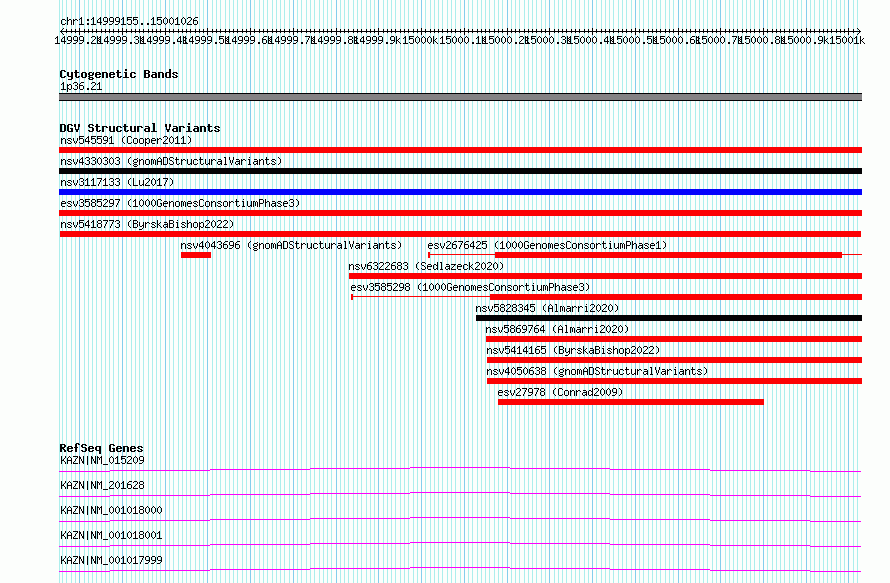Click the esv3585298 (1000GenomesConsortiumPhase3) label
890x583 pixels.
471,287
